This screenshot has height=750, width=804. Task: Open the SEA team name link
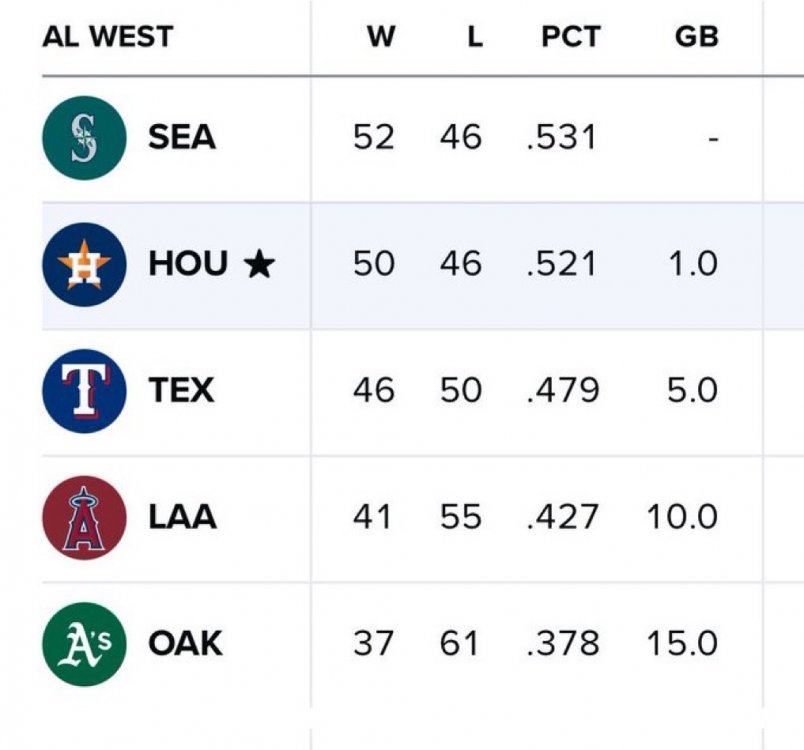coord(182,137)
